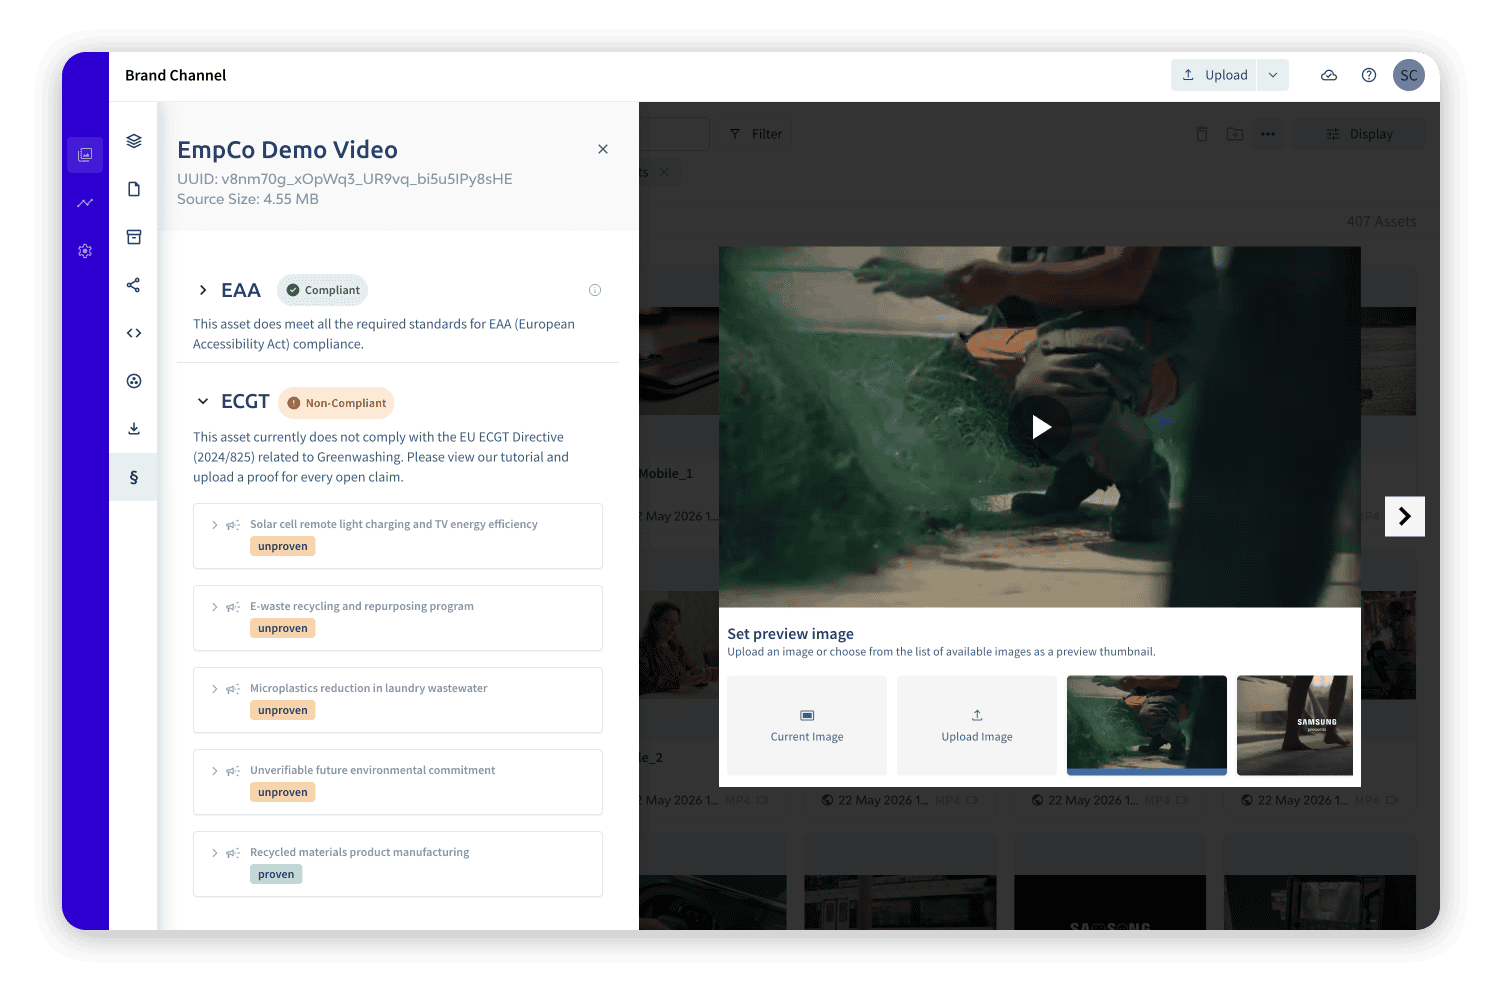Click the EAA info icon

(x=595, y=290)
